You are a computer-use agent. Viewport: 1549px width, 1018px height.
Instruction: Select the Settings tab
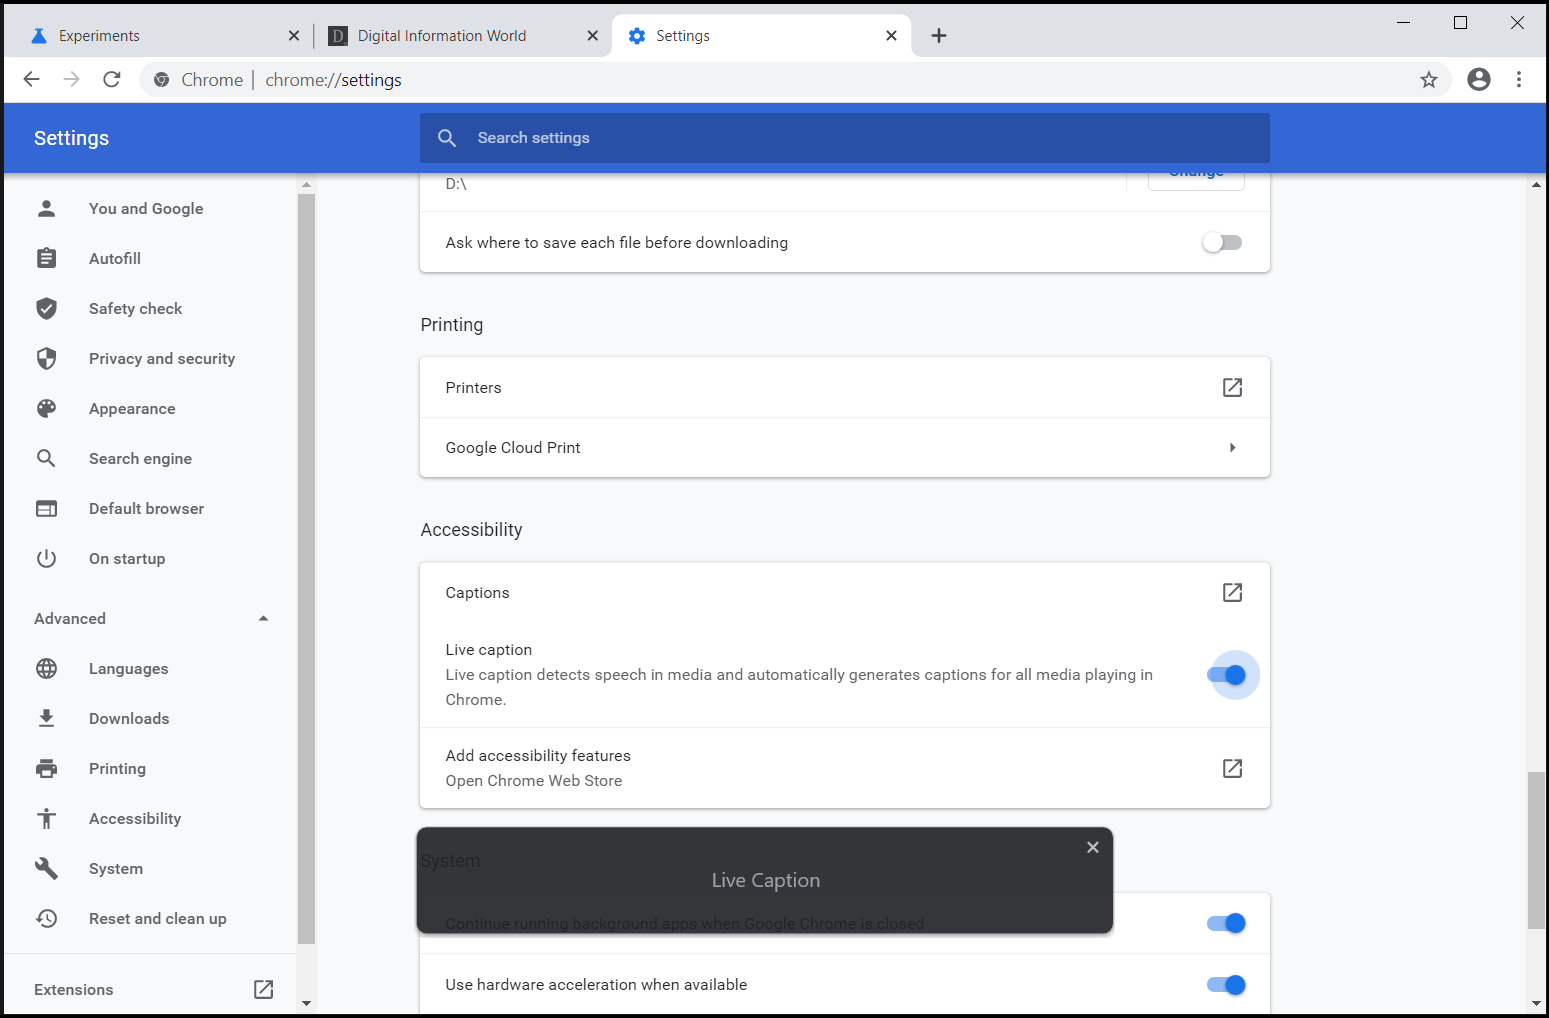(x=761, y=36)
